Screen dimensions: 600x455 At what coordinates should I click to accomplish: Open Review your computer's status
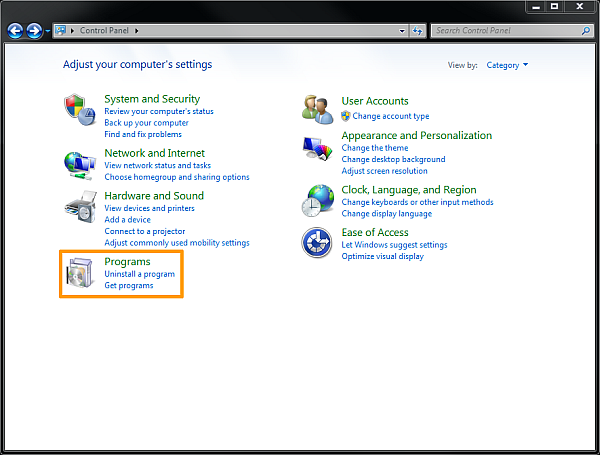point(159,111)
